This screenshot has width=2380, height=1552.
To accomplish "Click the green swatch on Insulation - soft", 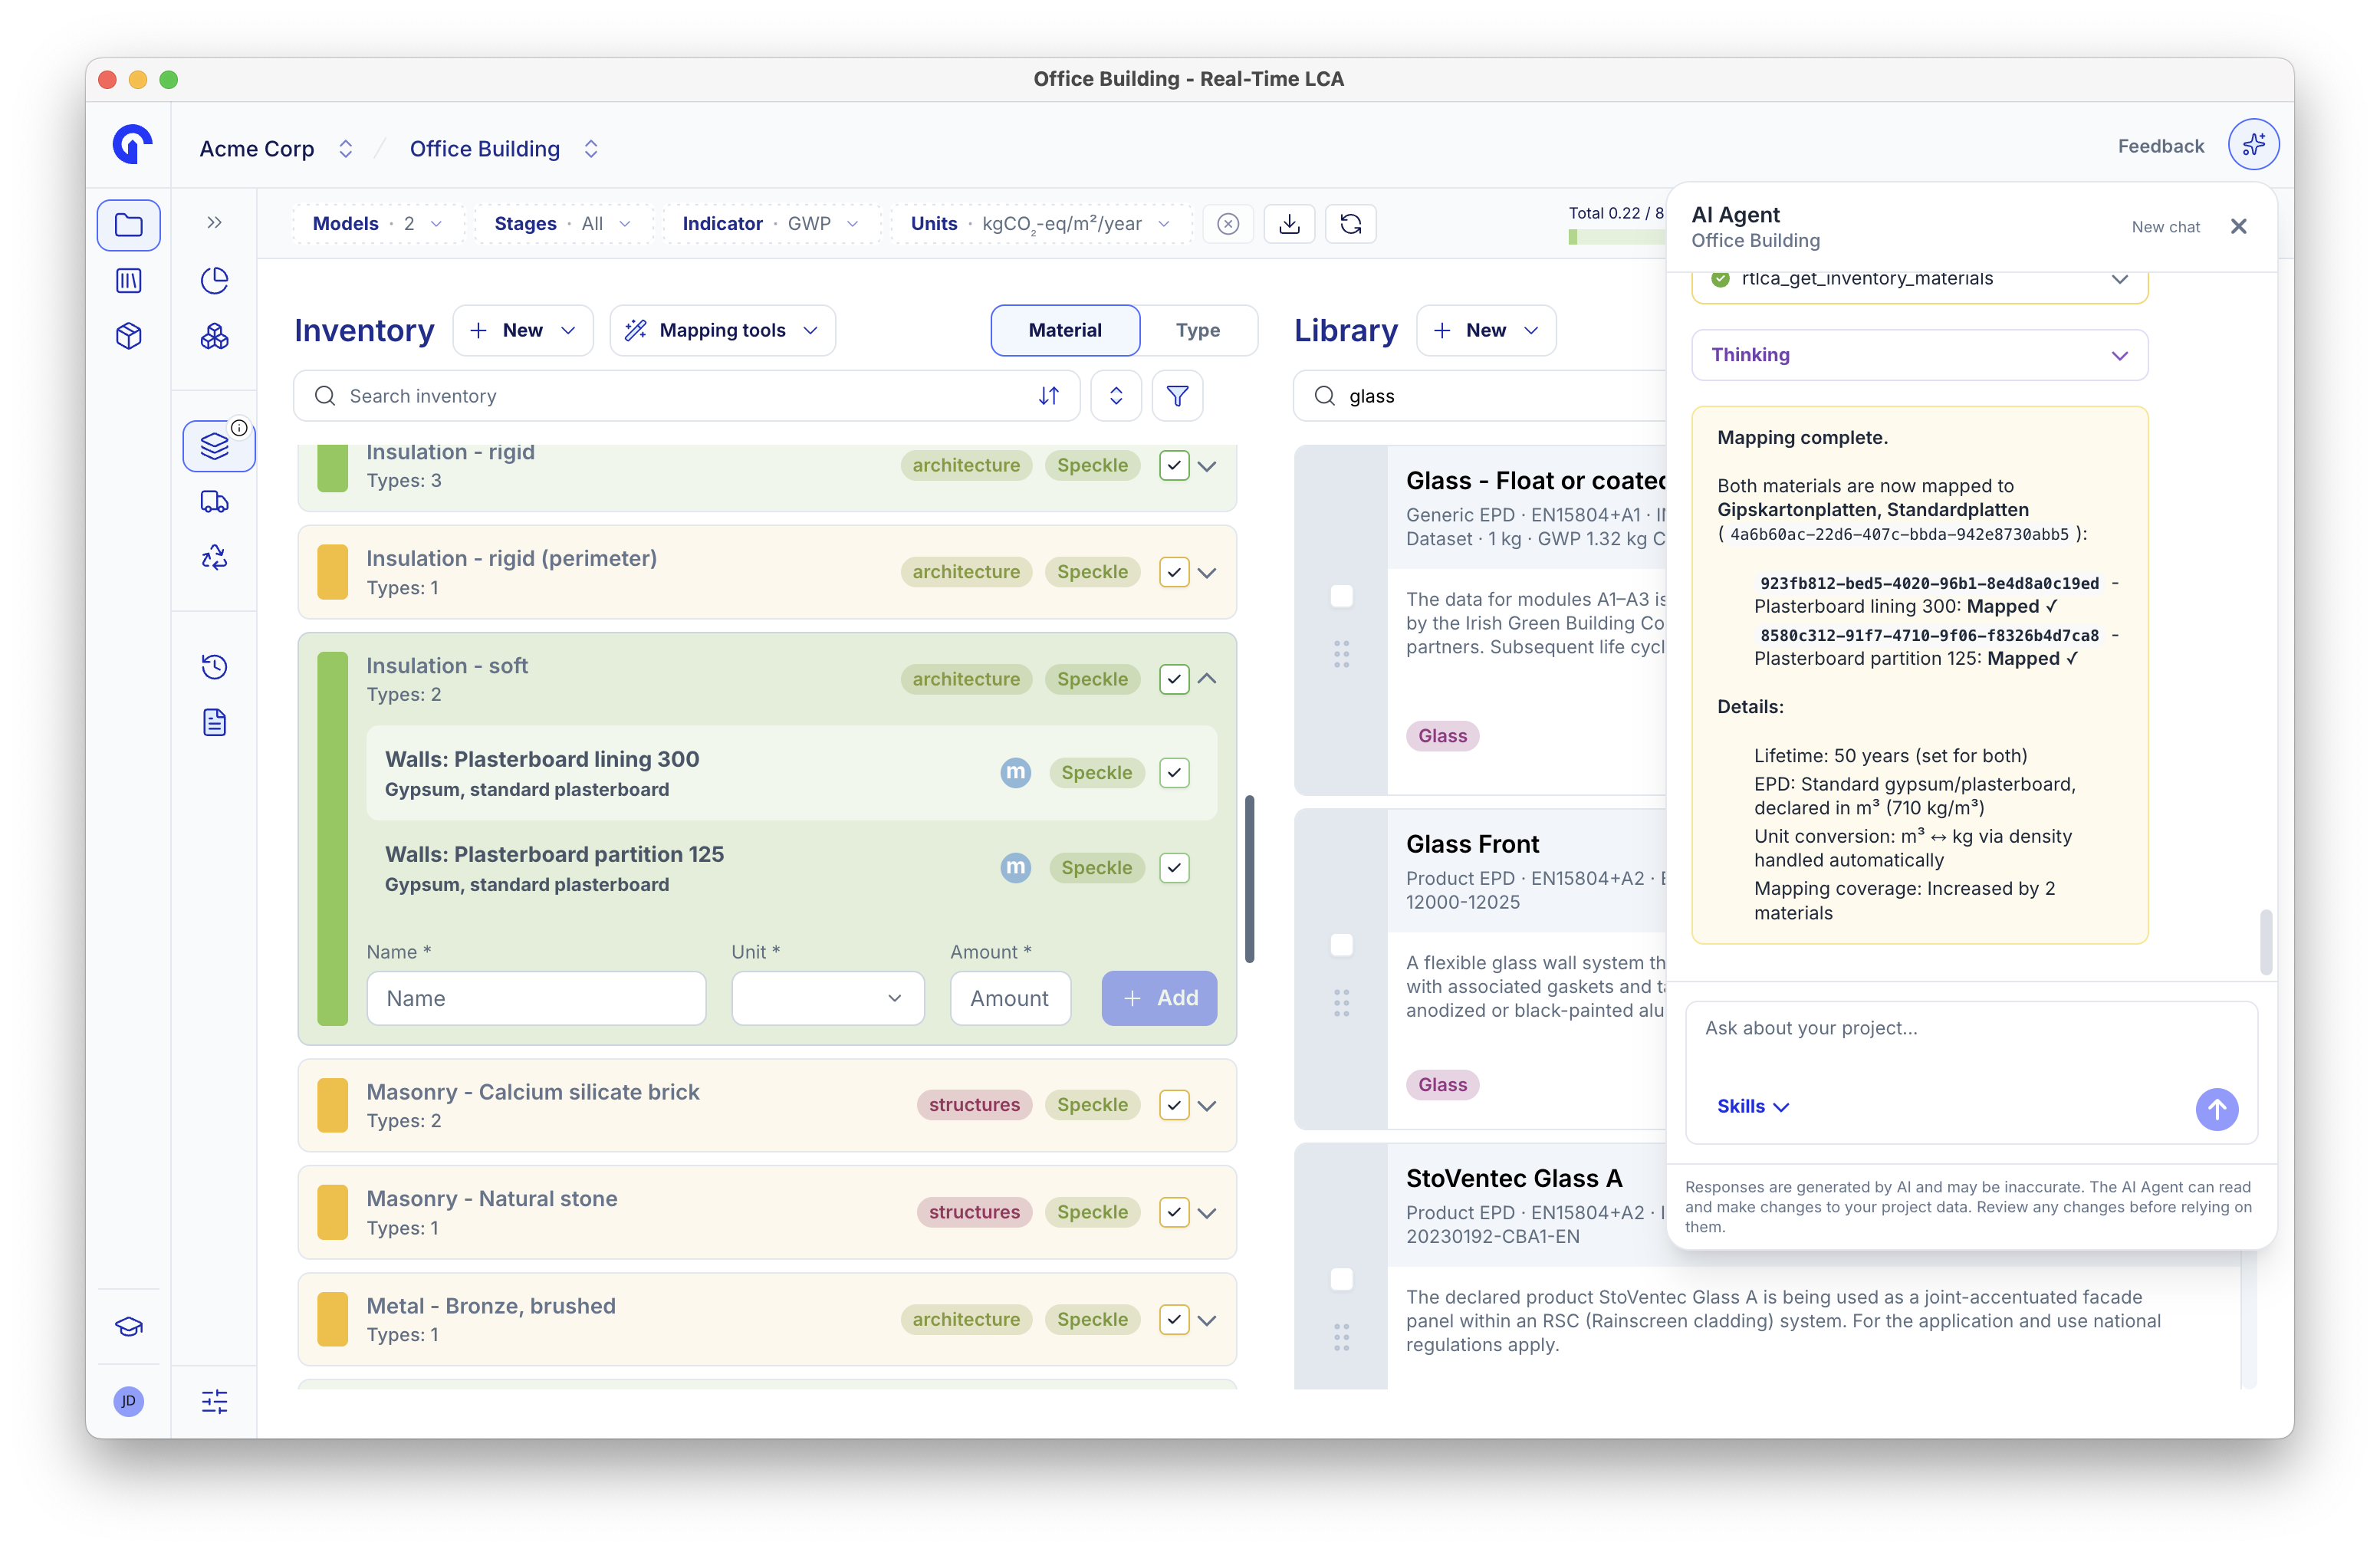I will (x=332, y=839).
